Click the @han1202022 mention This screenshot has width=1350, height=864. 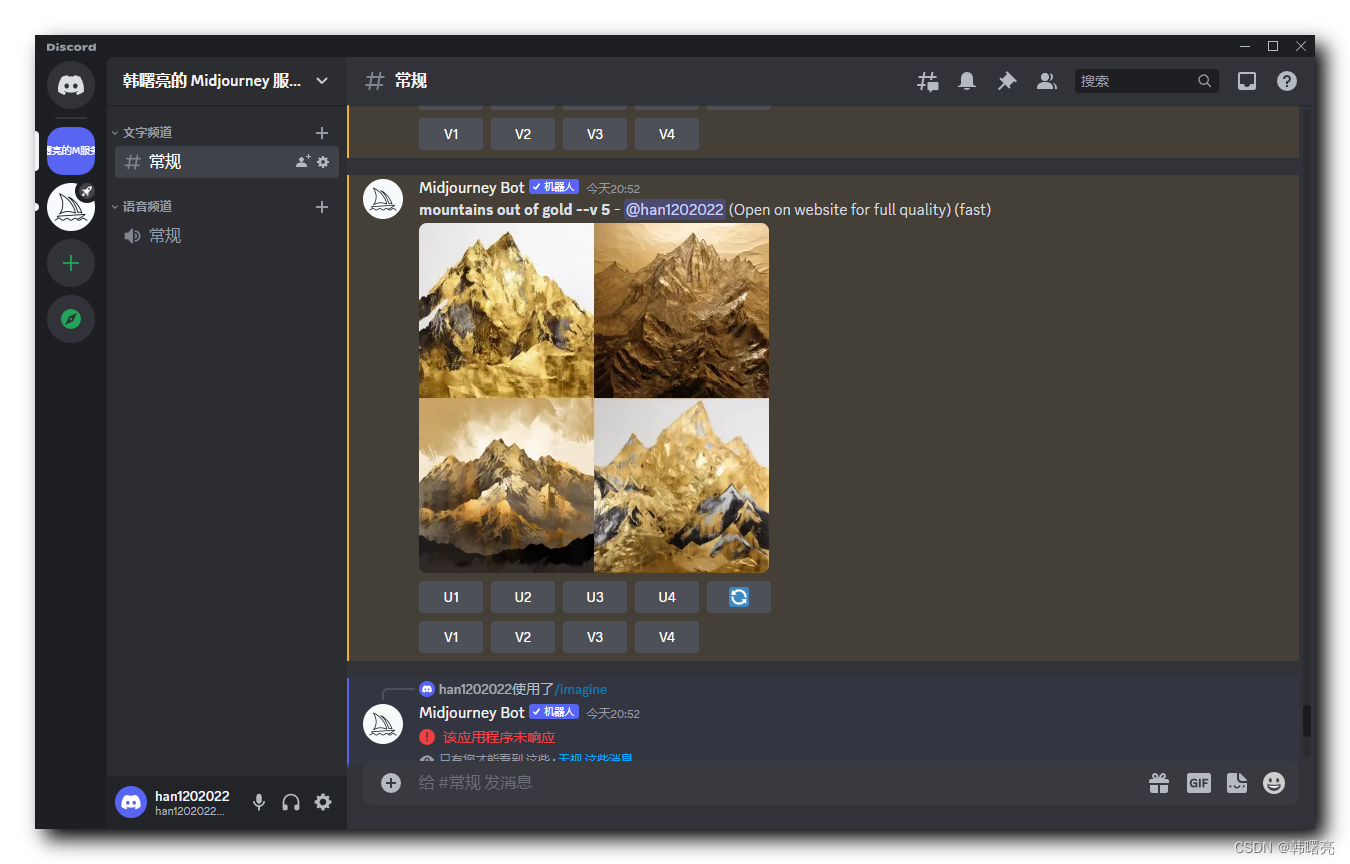[x=674, y=210]
